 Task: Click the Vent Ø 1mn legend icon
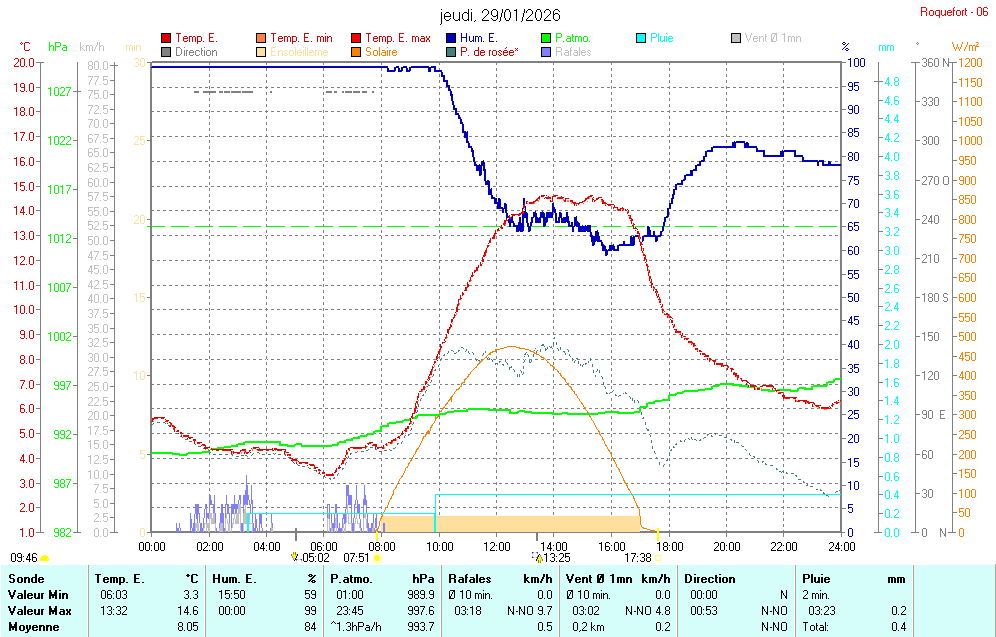(x=736, y=38)
